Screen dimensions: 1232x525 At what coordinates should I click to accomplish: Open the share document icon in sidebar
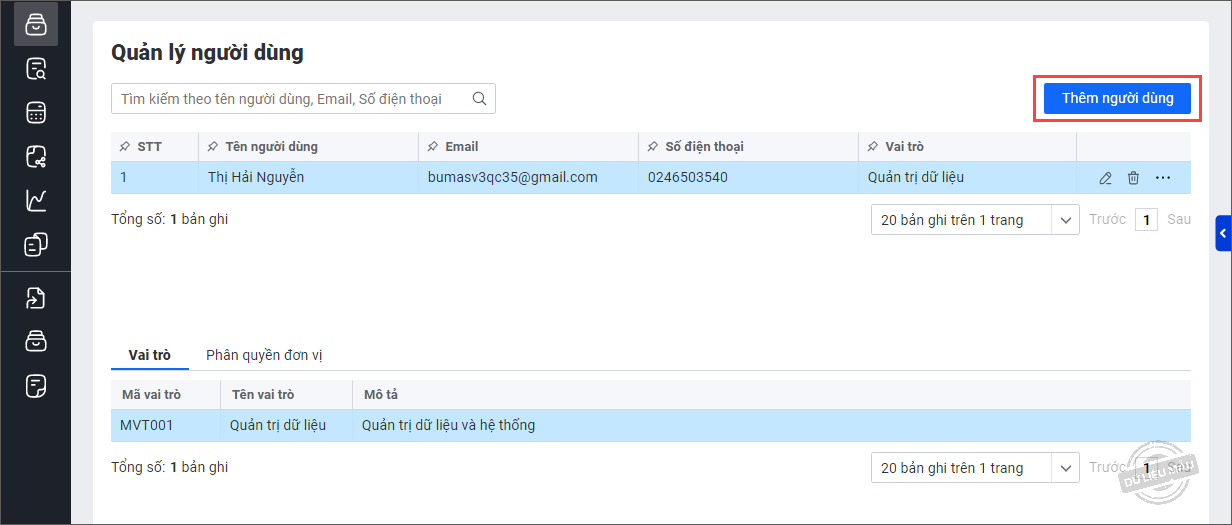tap(36, 157)
